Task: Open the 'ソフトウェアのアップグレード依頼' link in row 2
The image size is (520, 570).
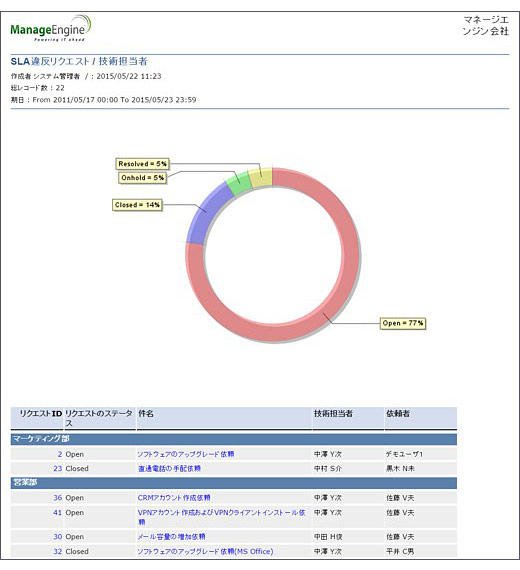Action: pos(186,454)
